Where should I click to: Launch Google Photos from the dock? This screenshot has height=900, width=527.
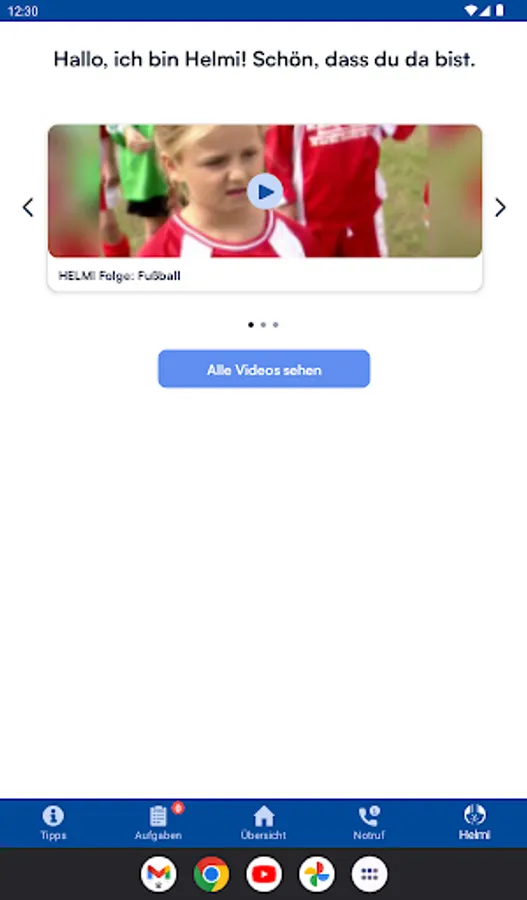pyautogui.click(x=317, y=874)
